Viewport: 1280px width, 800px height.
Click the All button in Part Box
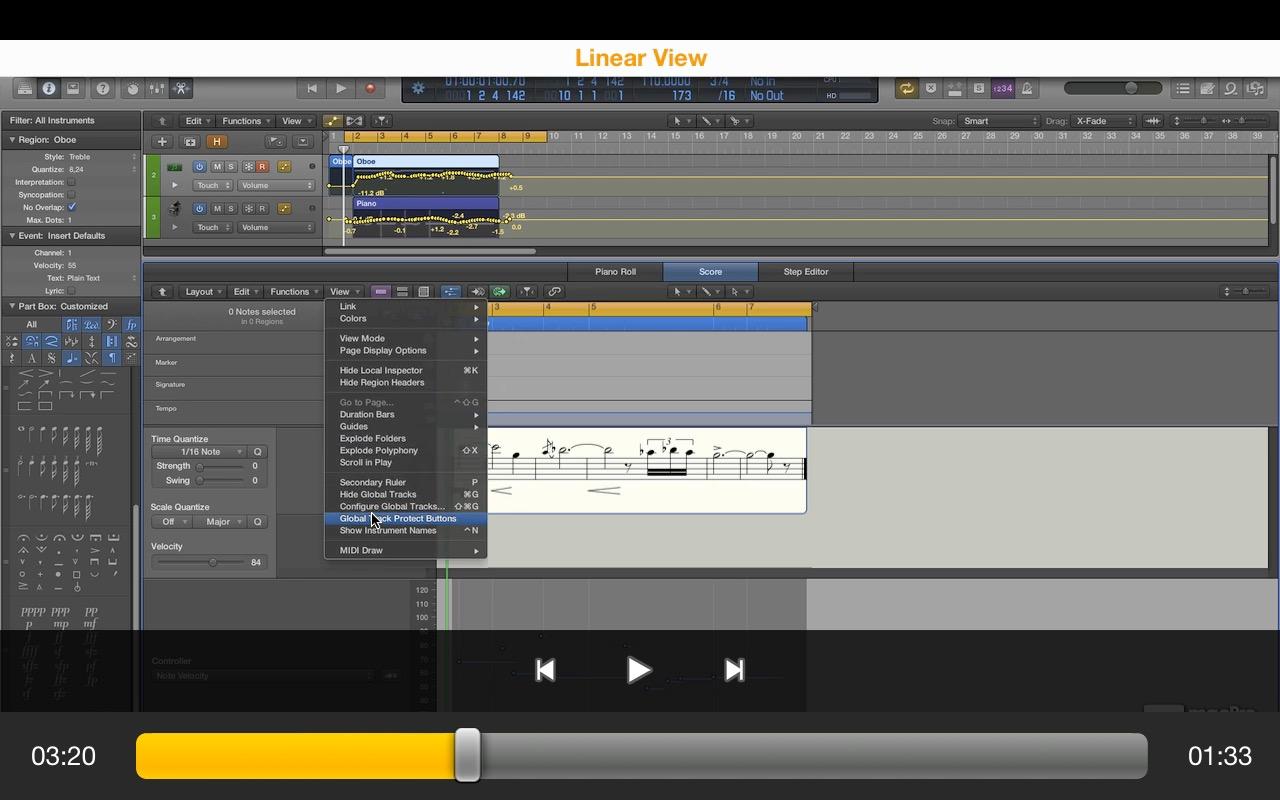31,325
